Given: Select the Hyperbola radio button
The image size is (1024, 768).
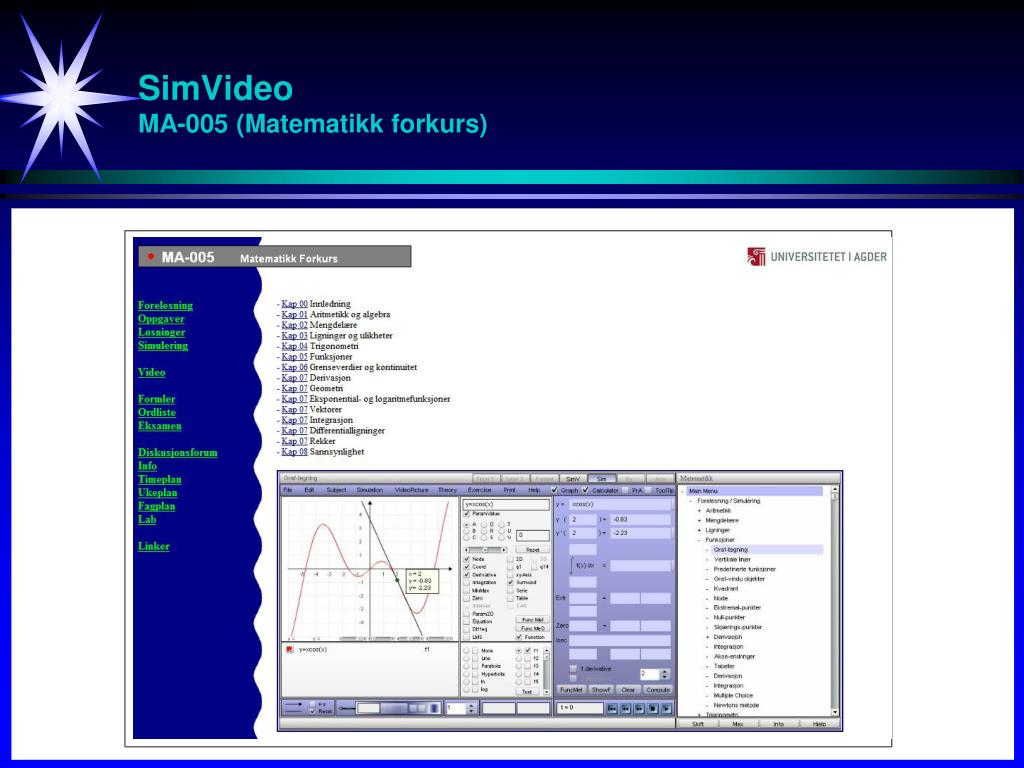Looking at the screenshot, I should (467, 674).
